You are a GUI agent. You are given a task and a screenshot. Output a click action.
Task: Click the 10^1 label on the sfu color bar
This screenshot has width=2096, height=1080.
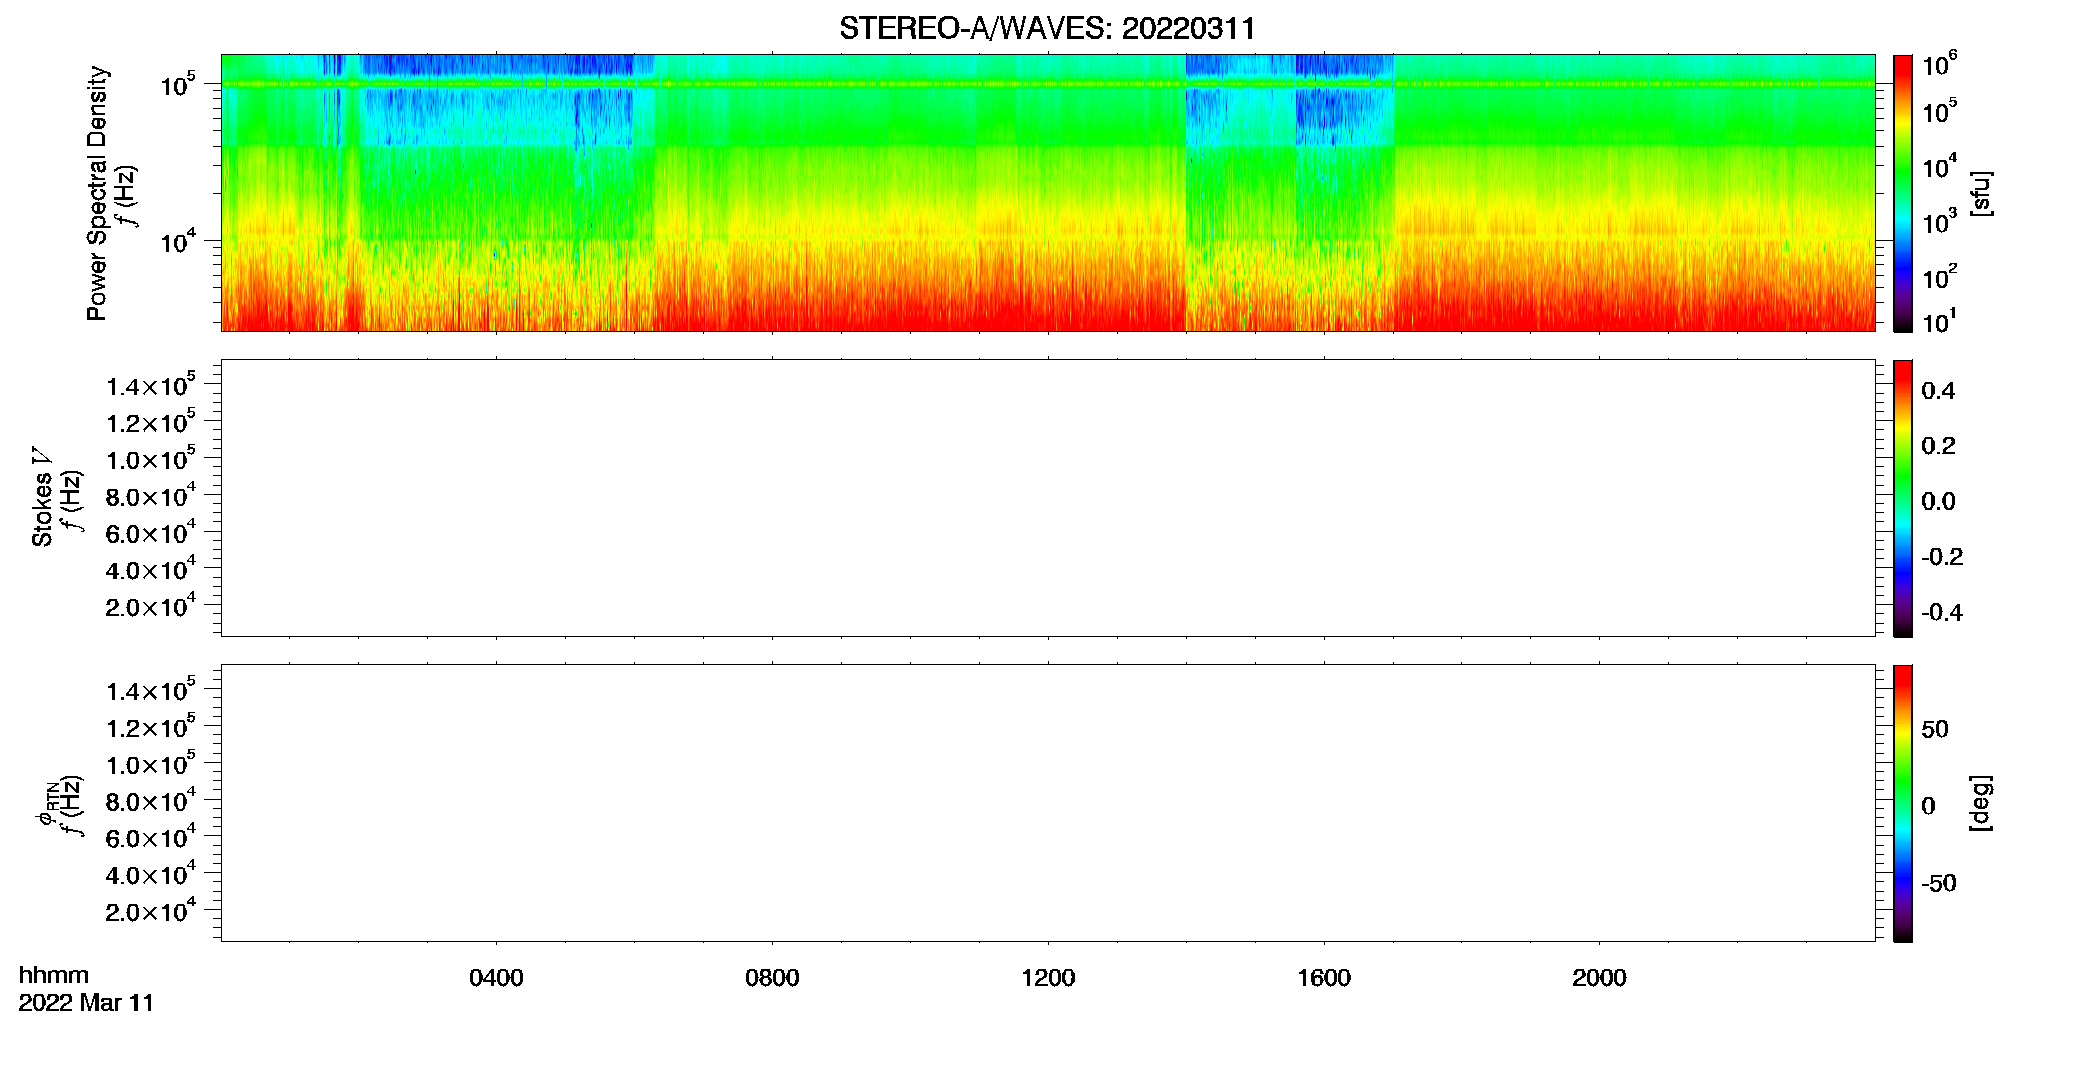(x=1940, y=321)
